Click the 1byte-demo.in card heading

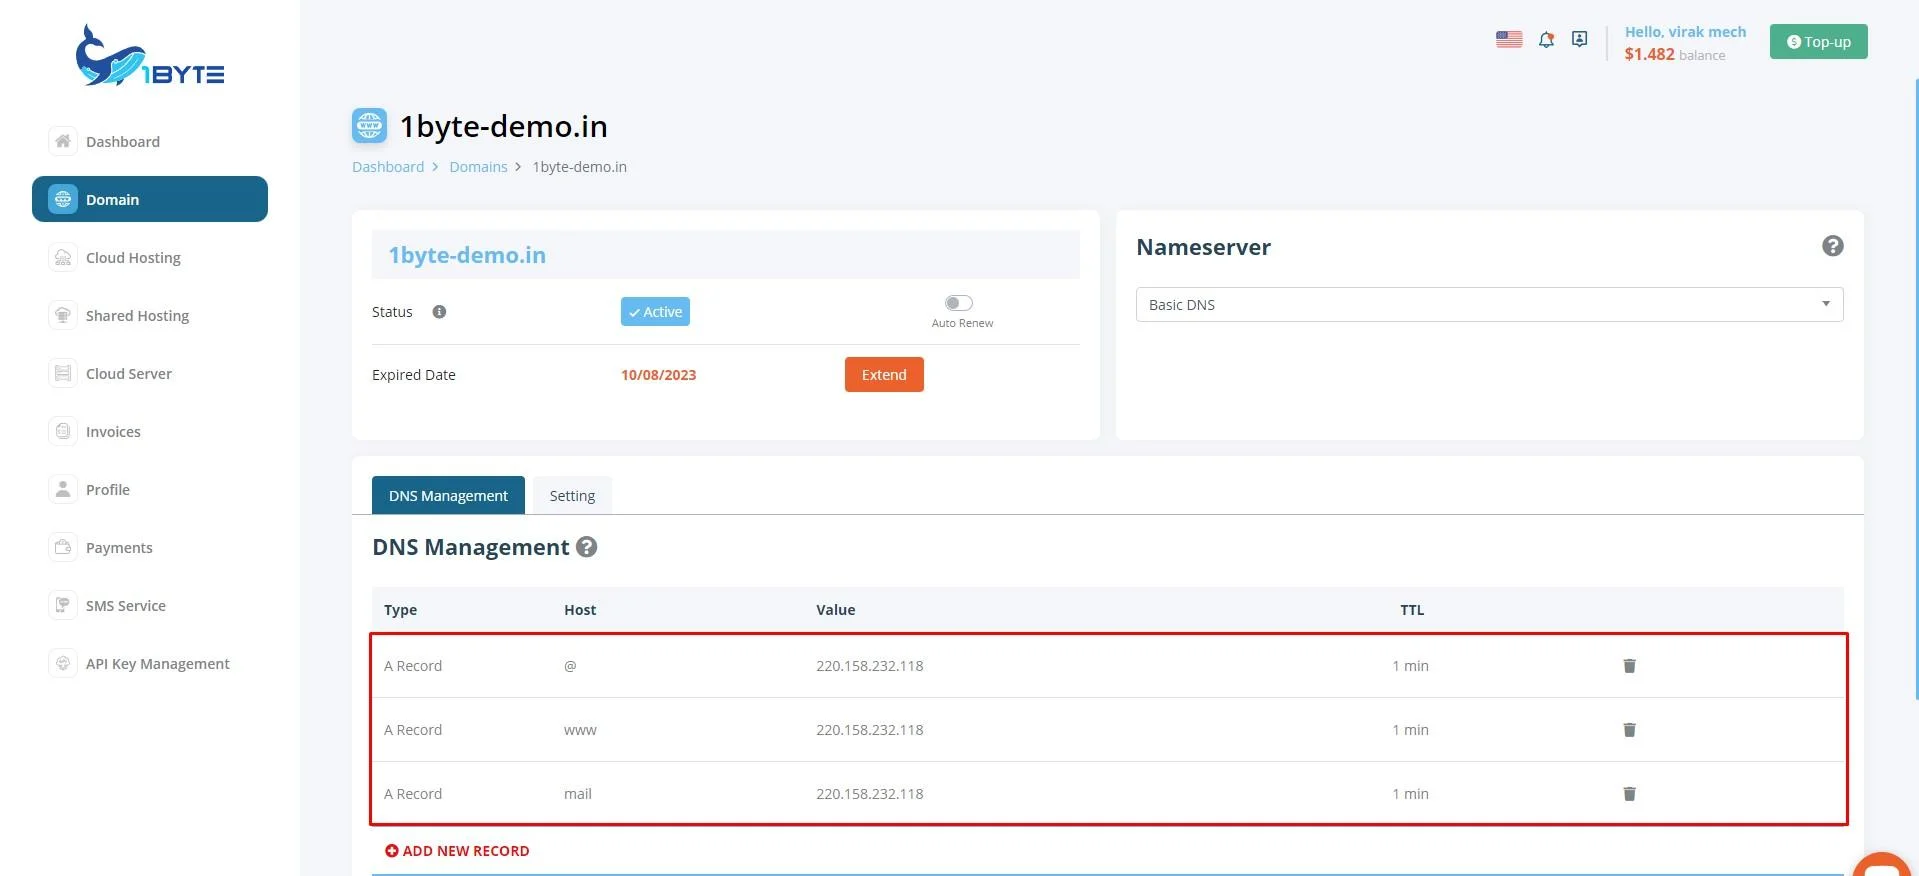coord(467,255)
